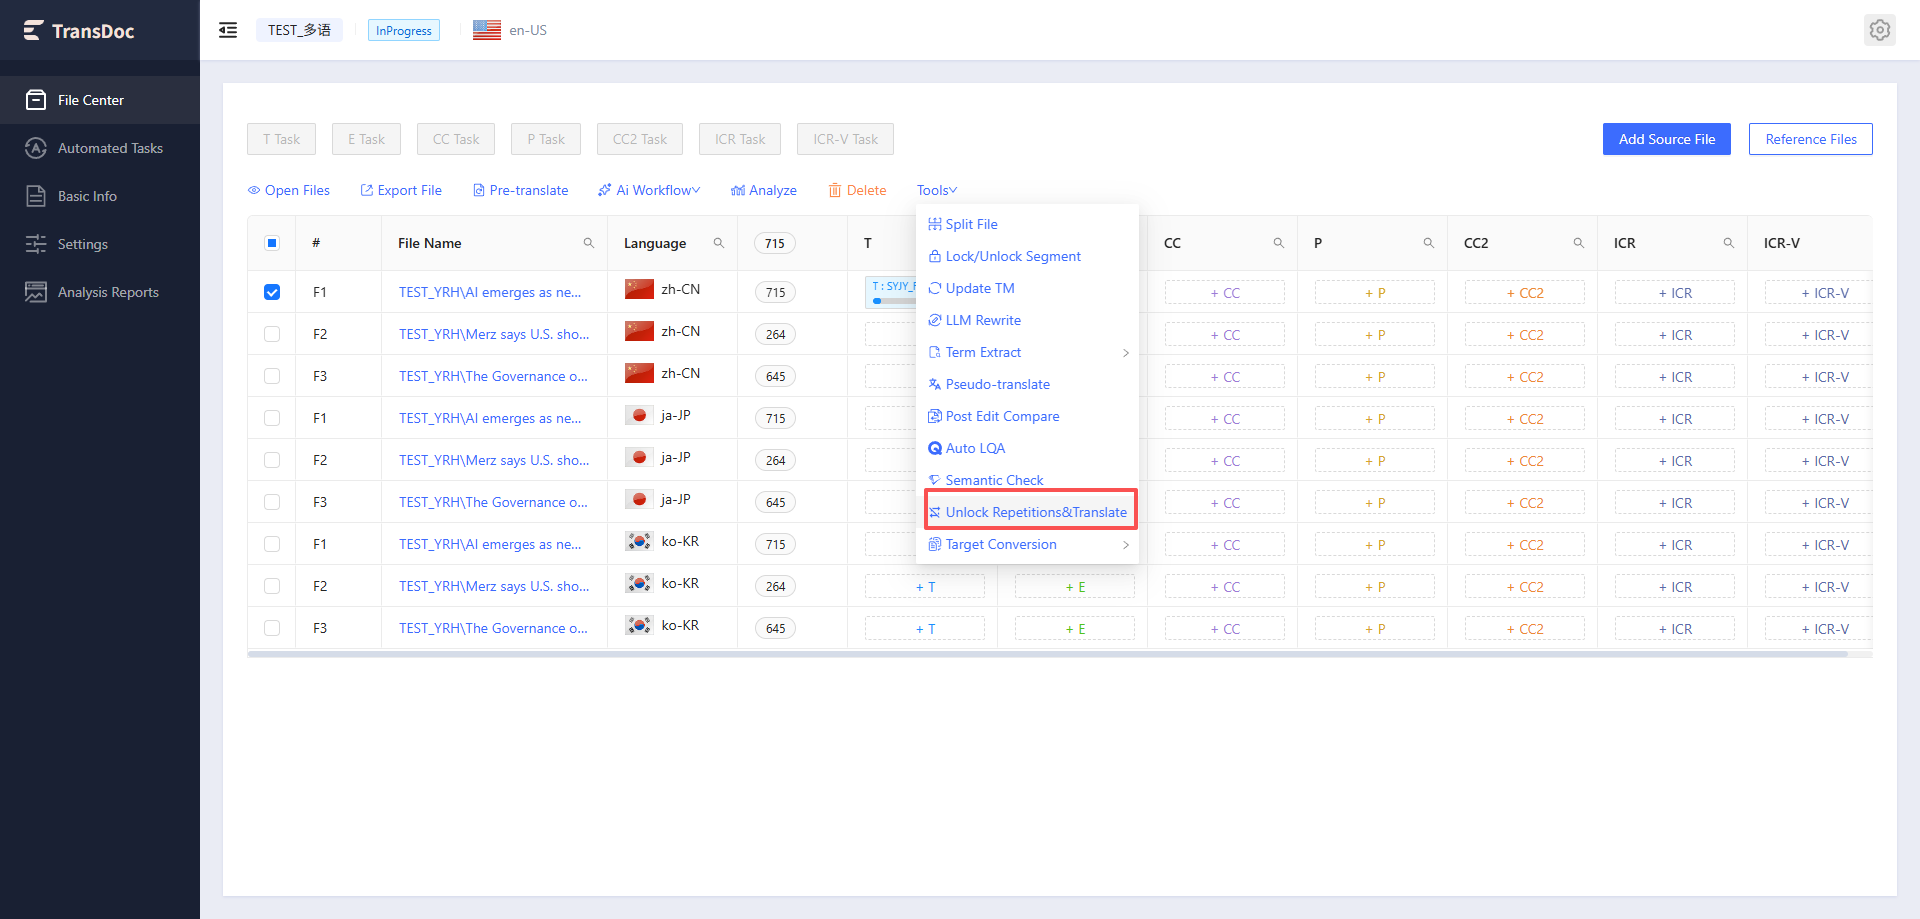Choose Split File from Tools menu
Viewport: 1920px width, 919px height.
1028,224
